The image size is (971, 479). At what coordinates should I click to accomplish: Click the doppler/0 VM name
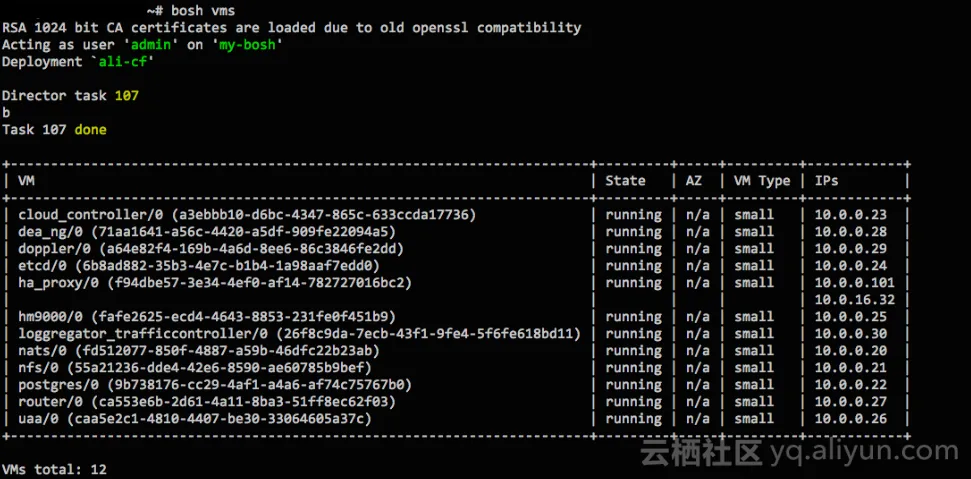(57, 249)
